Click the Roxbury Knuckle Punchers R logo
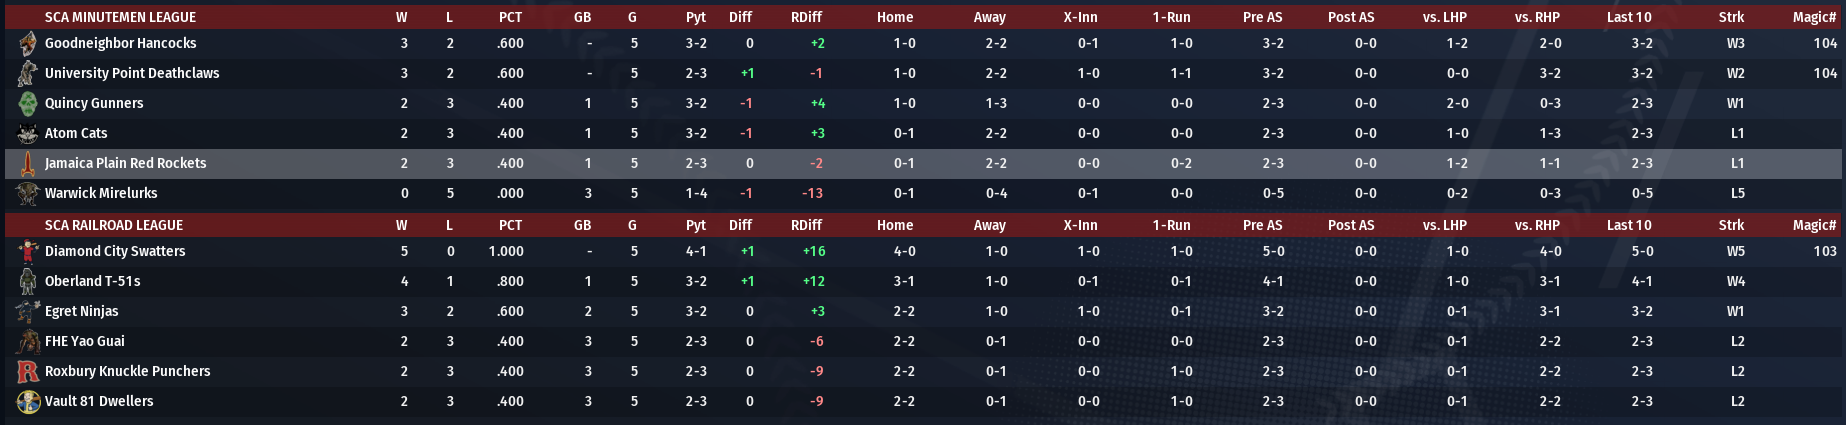Image resolution: width=1846 pixels, height=425 pixels. (28, 372)
